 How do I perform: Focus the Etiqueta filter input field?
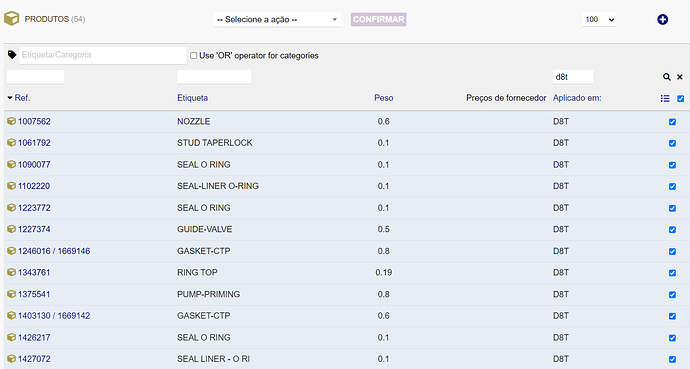point(214,77)
